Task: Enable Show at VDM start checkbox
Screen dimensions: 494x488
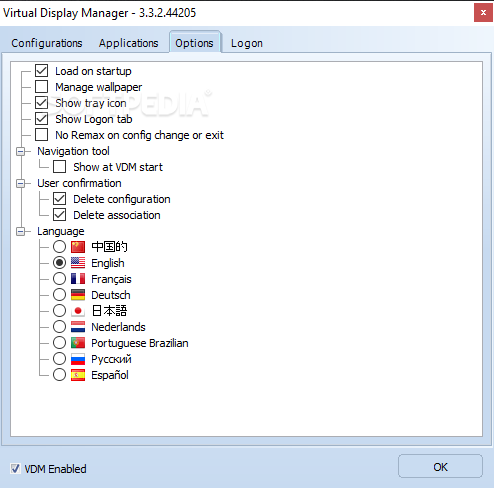Action: pos(60,167)
